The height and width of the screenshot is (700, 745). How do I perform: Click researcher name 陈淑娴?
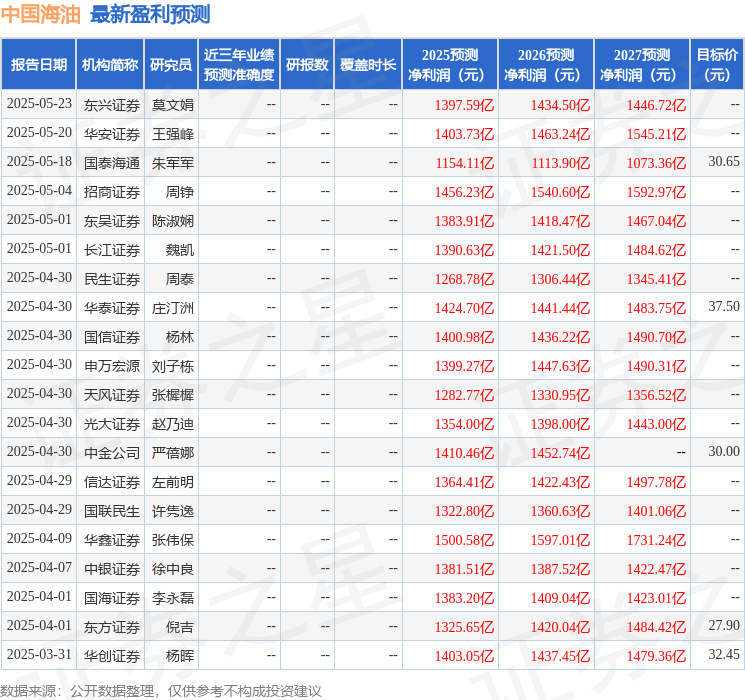(x=172, y=221)
